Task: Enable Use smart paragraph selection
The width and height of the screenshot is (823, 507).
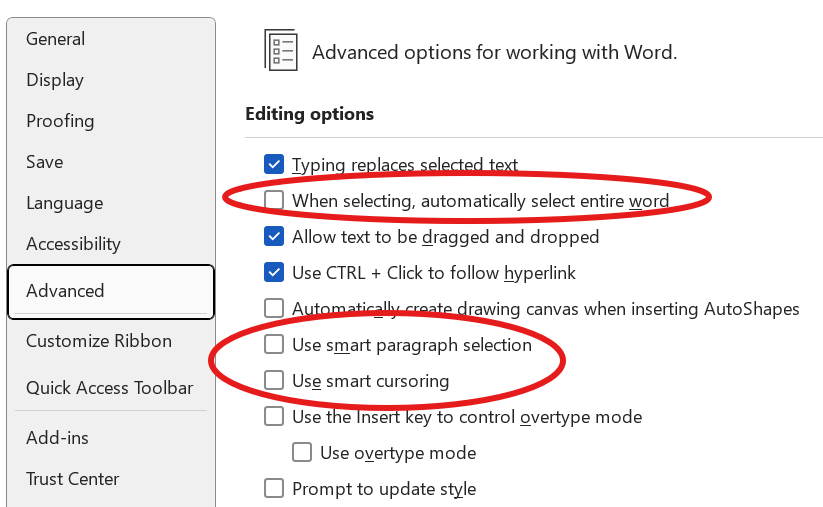Action: [x=274, y=344]
